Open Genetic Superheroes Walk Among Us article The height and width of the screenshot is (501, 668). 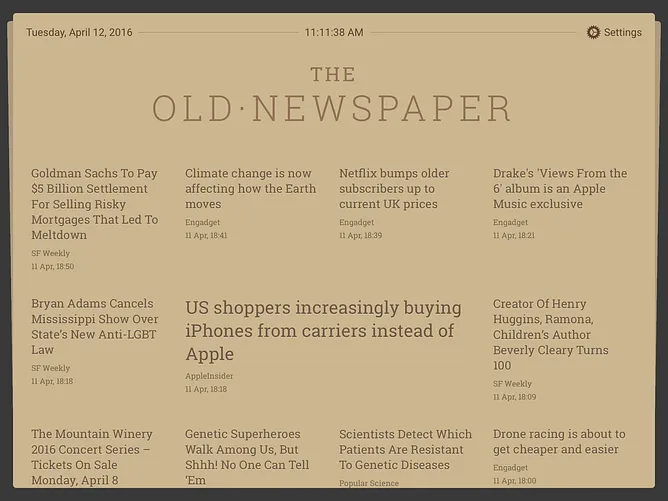pyautogui.click(x=247, y=457)
